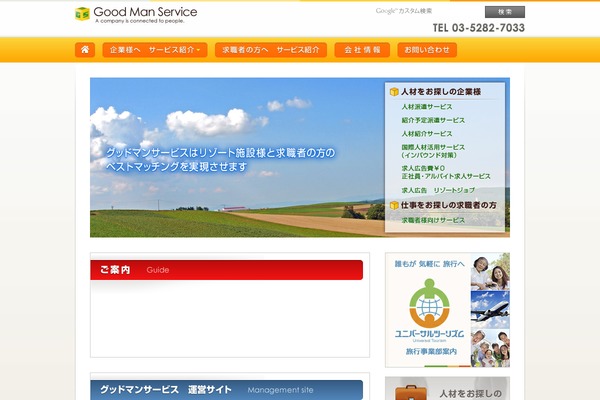Open the 求職者様向けサービス link
This screenshot has width=600, height=400.
click(x=433, y=220)
